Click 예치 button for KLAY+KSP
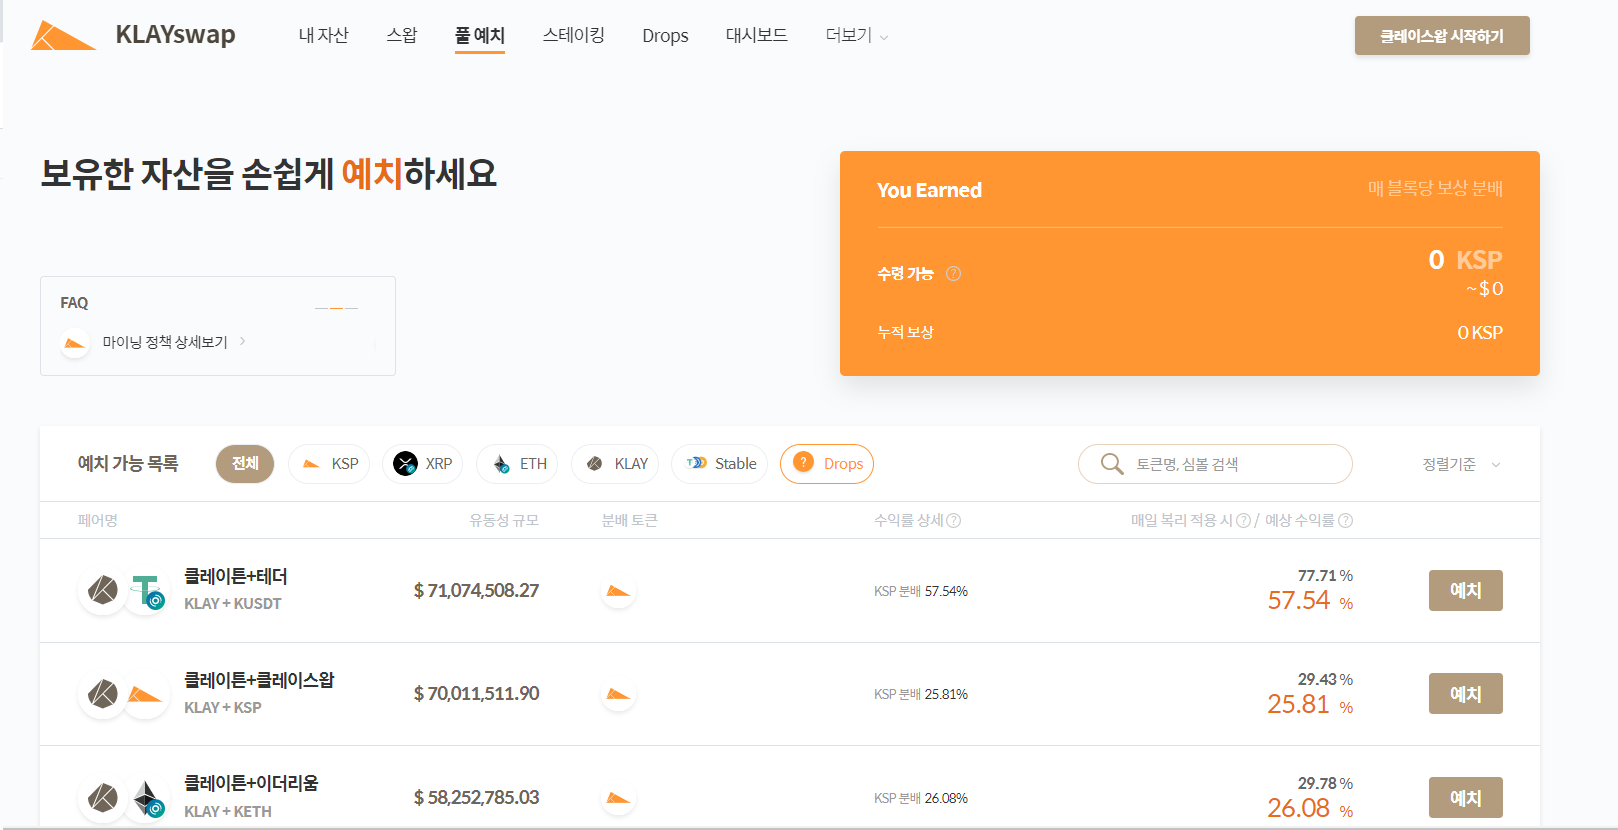Image resolution: width=1618 pixels, height=830 pixels. pos(1466,694)
